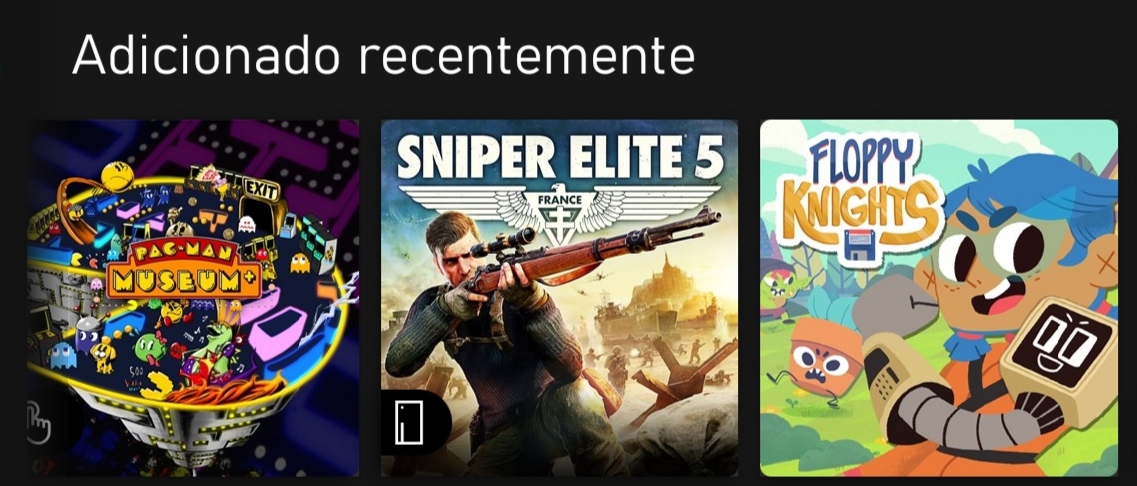This screenshot has height=486, width=1137.
Task: Click the yellow Pac-Man face atop the museum
Action: 117,178
